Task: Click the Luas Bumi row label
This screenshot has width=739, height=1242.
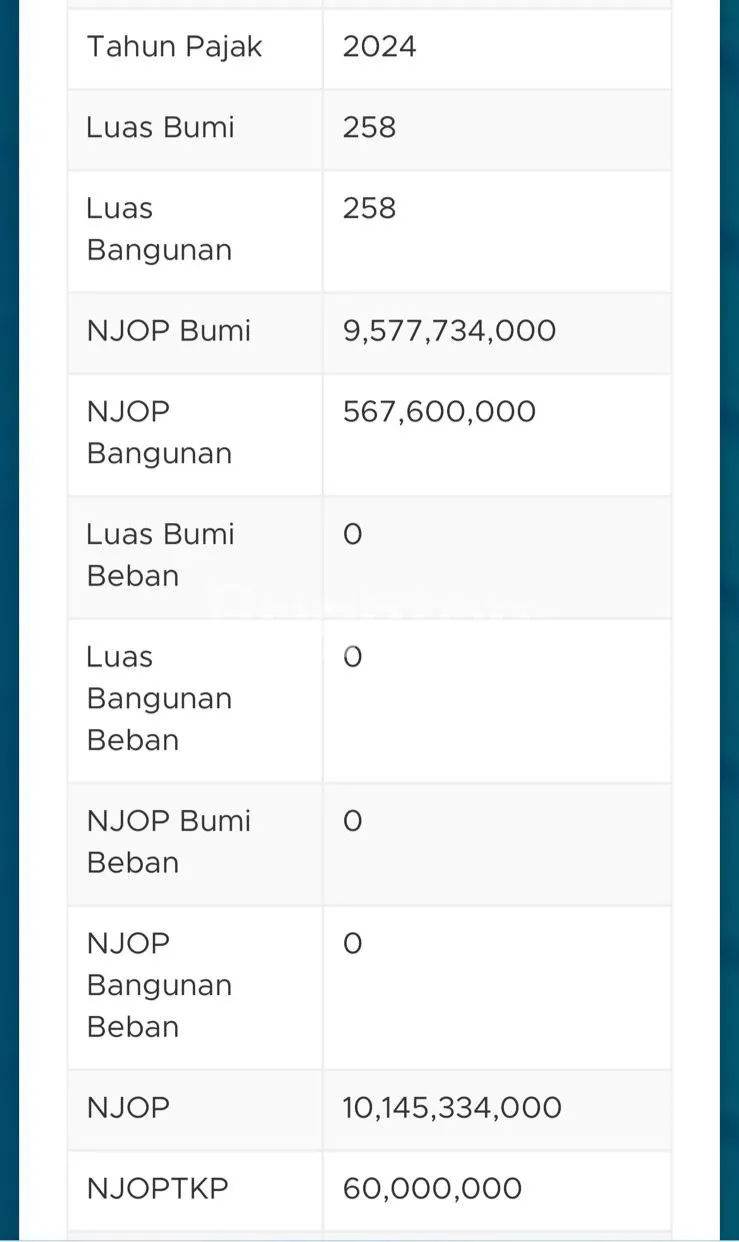Action: (160, 128)
